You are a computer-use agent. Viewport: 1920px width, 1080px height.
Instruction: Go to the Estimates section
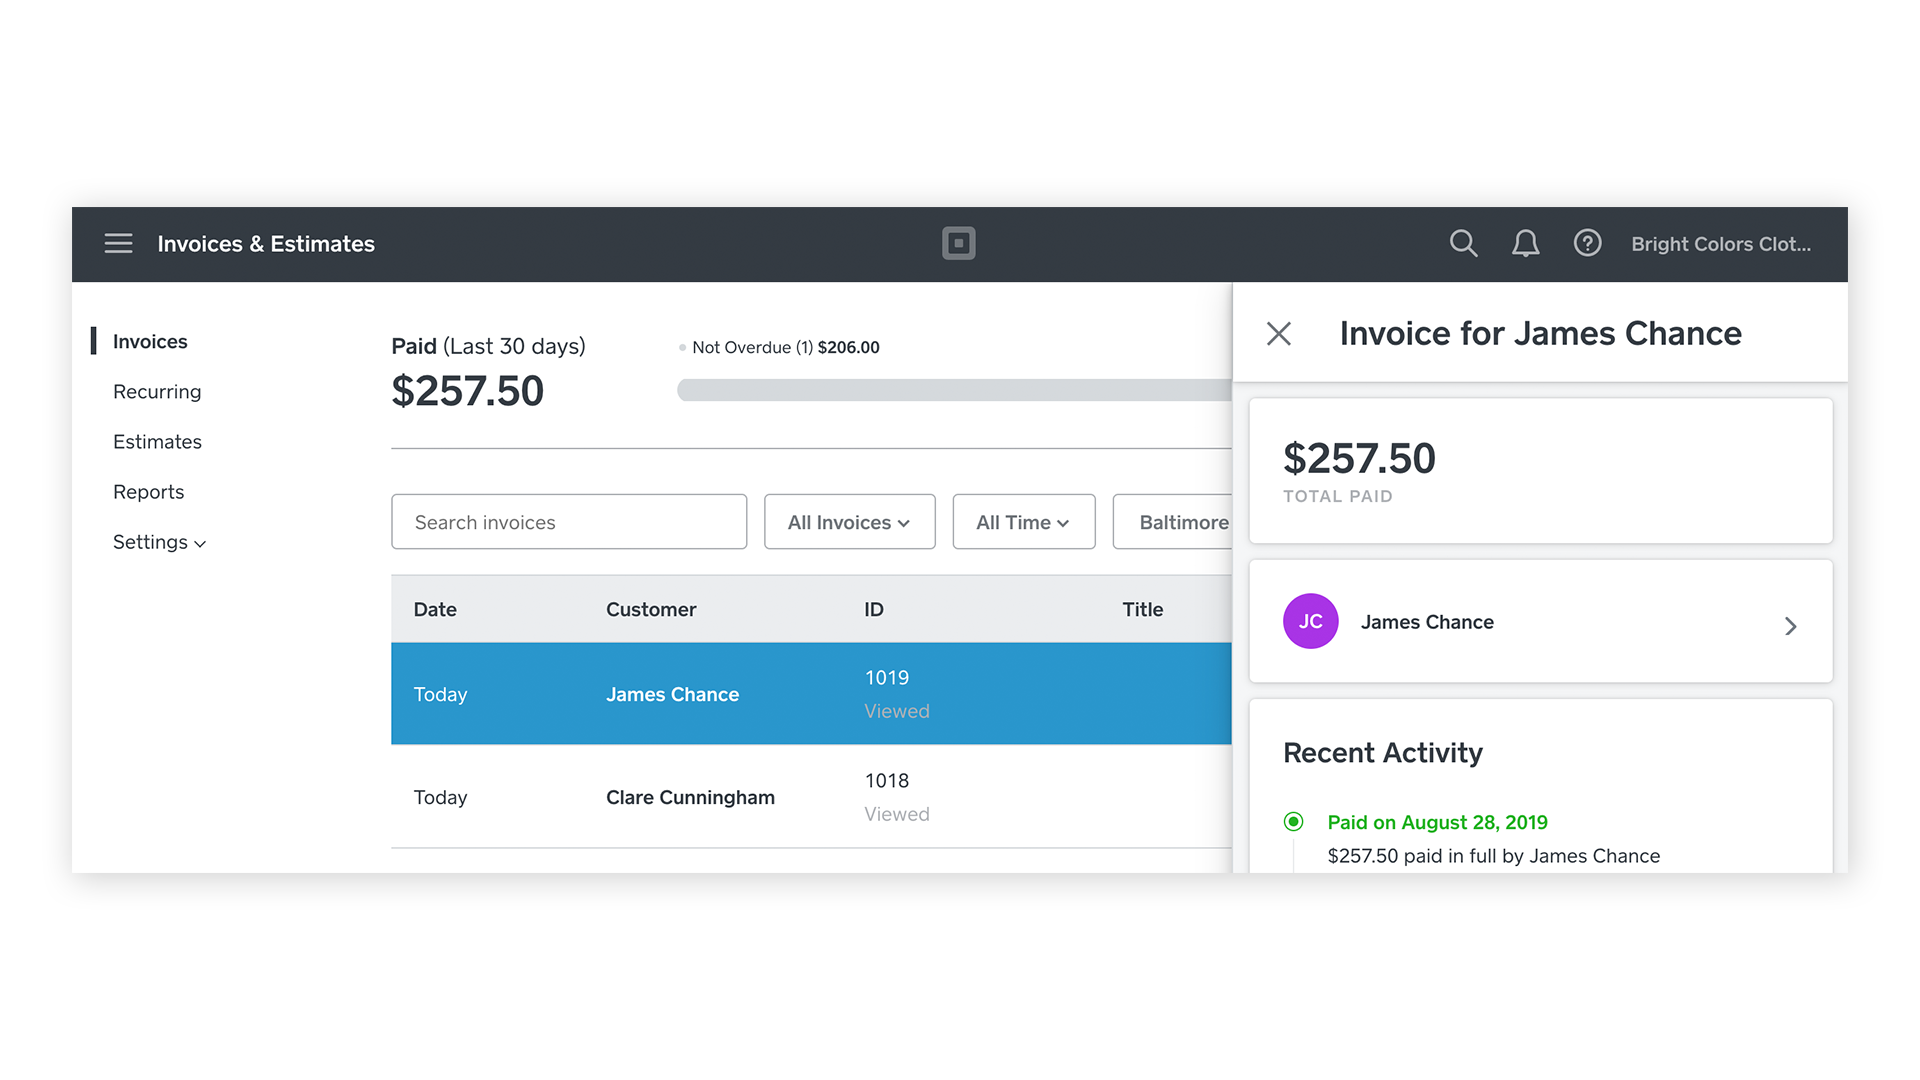(x=157, y=441)
